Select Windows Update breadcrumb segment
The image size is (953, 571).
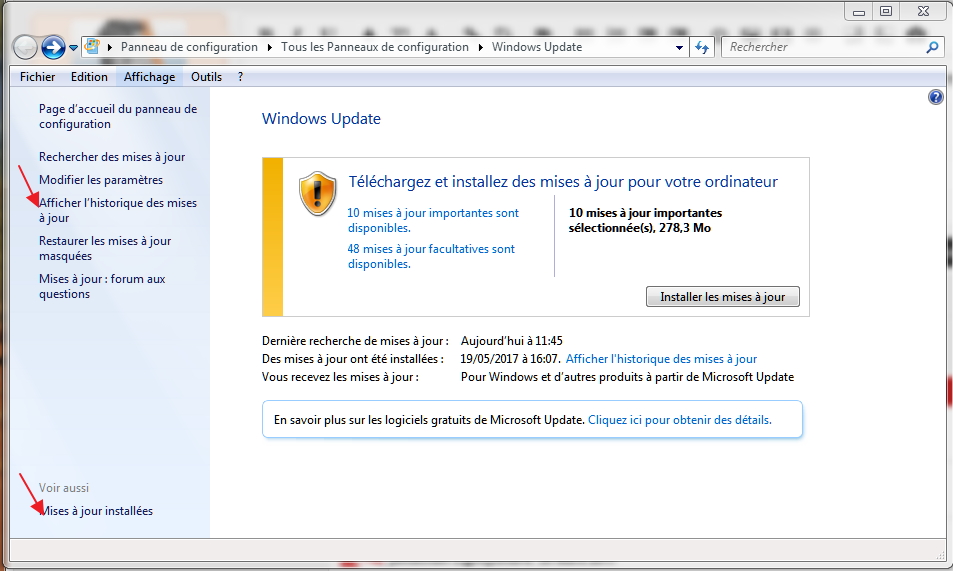[537, 47]
